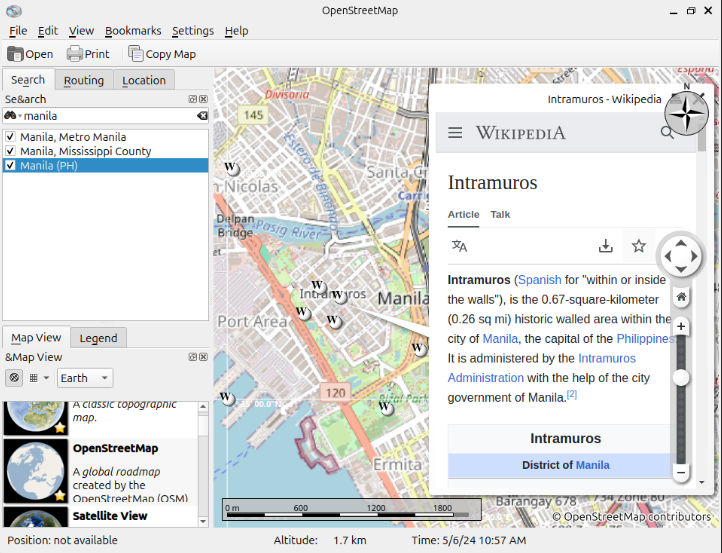
Task: Switch to the Location tab
Action: click(144, 80)
